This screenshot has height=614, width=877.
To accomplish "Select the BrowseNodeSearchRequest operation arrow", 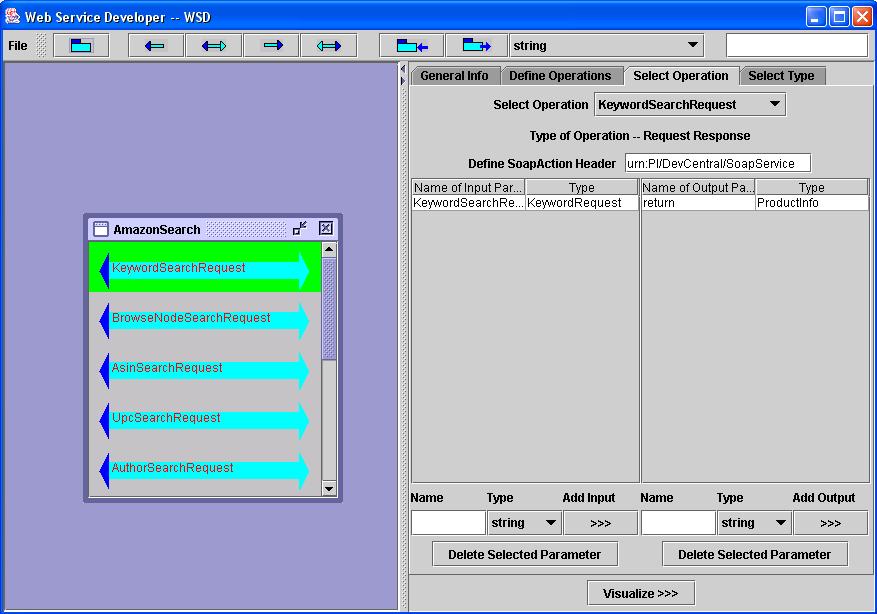I will (x=205, y=319).
